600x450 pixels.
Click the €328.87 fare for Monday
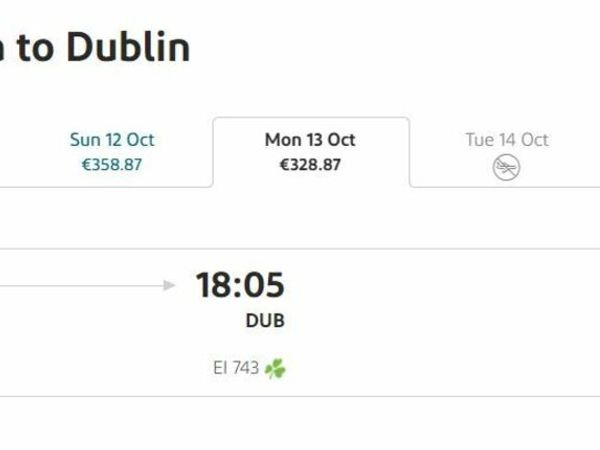pos(310,165)
